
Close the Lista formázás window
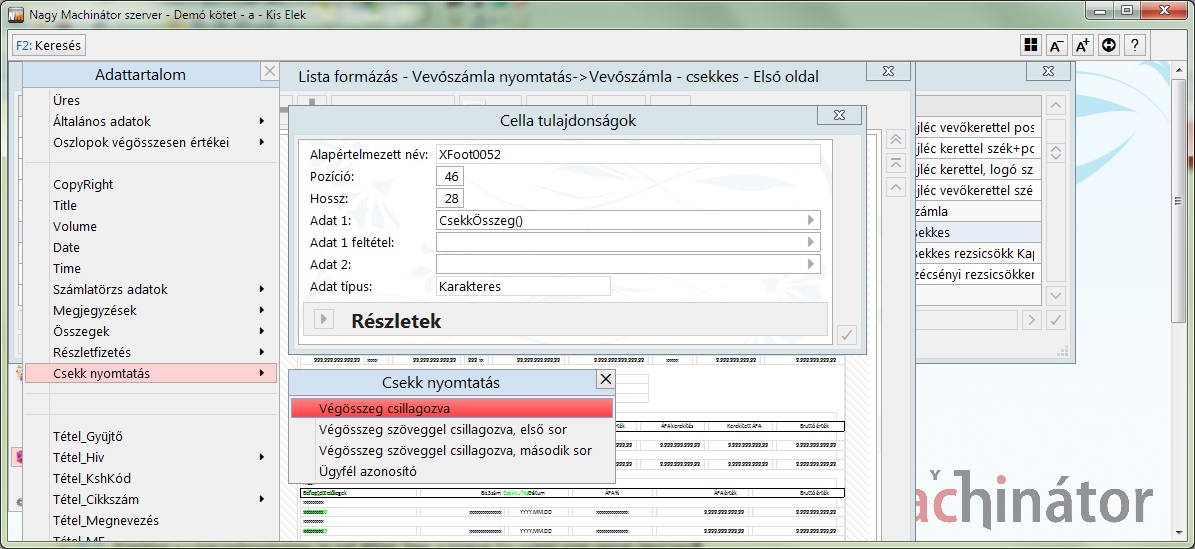tap(889, 71)
